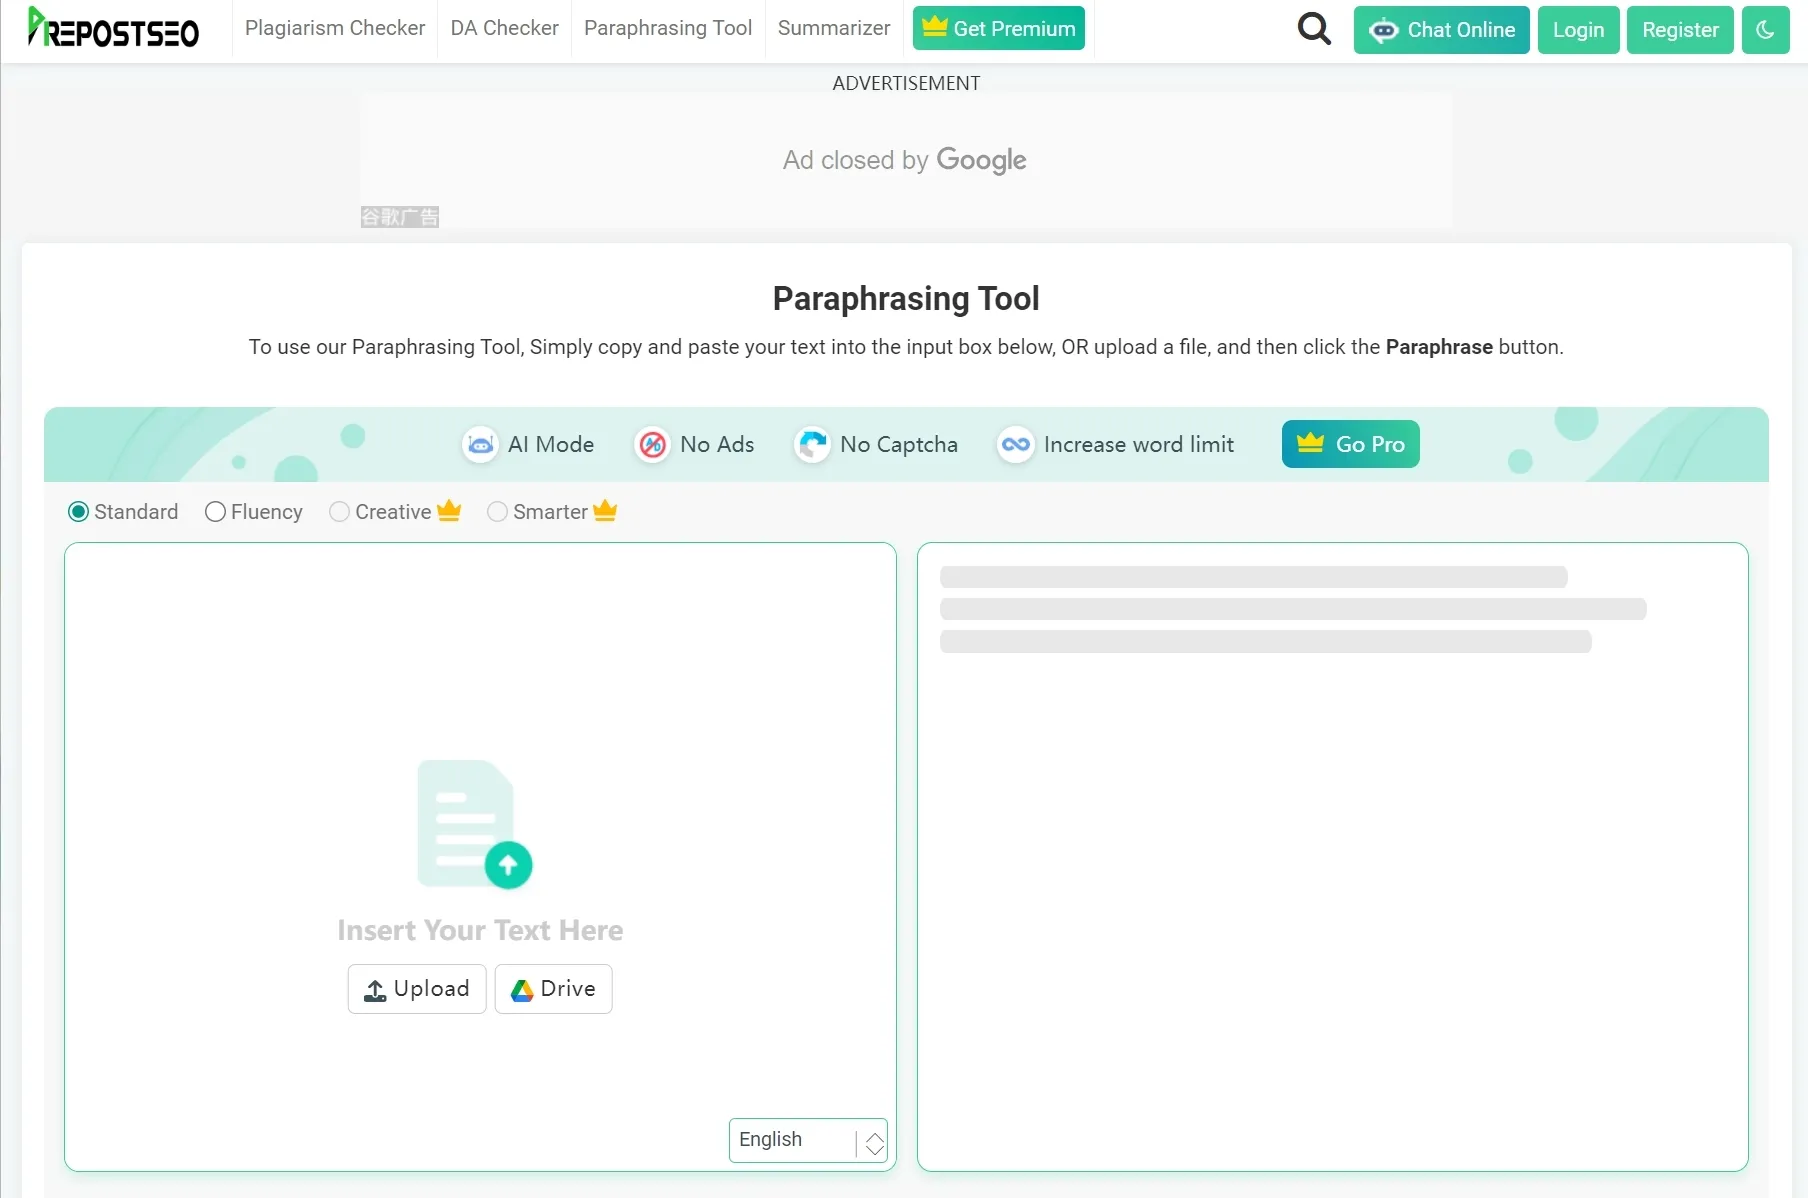Open DA Checker from the nav

(504, 28)
